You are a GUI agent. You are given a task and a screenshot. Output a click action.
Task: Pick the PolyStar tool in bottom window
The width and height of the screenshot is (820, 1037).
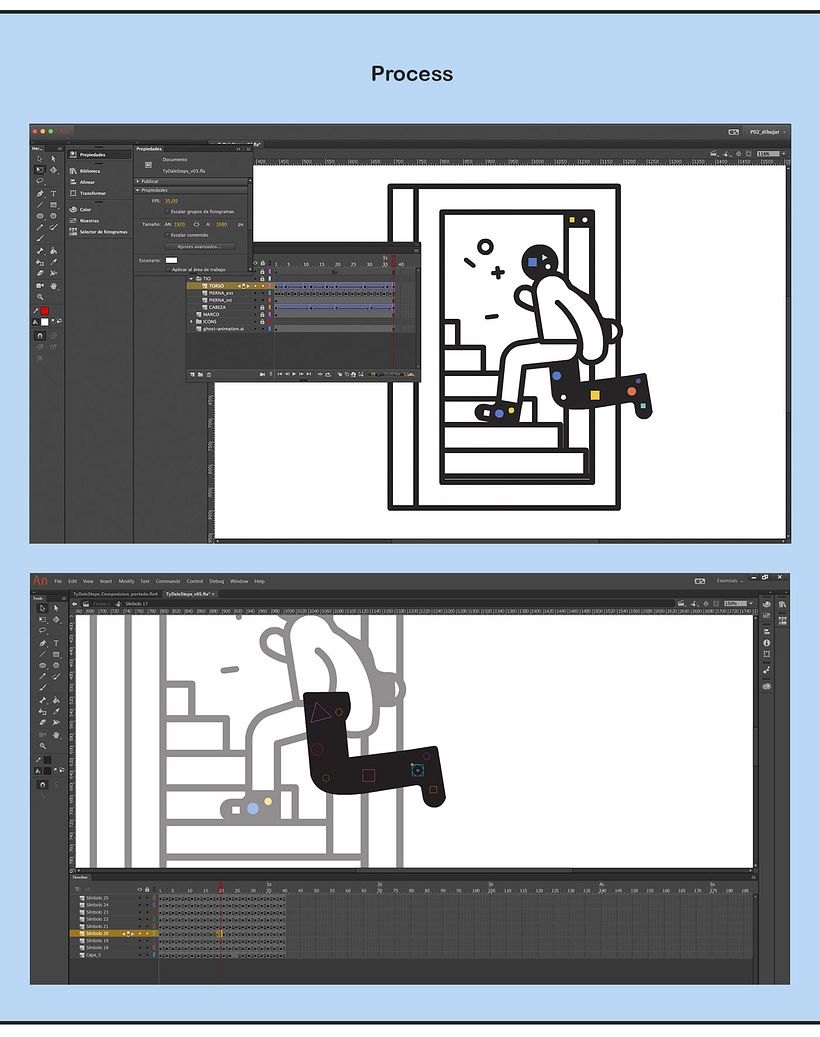(x=56, y=665)
